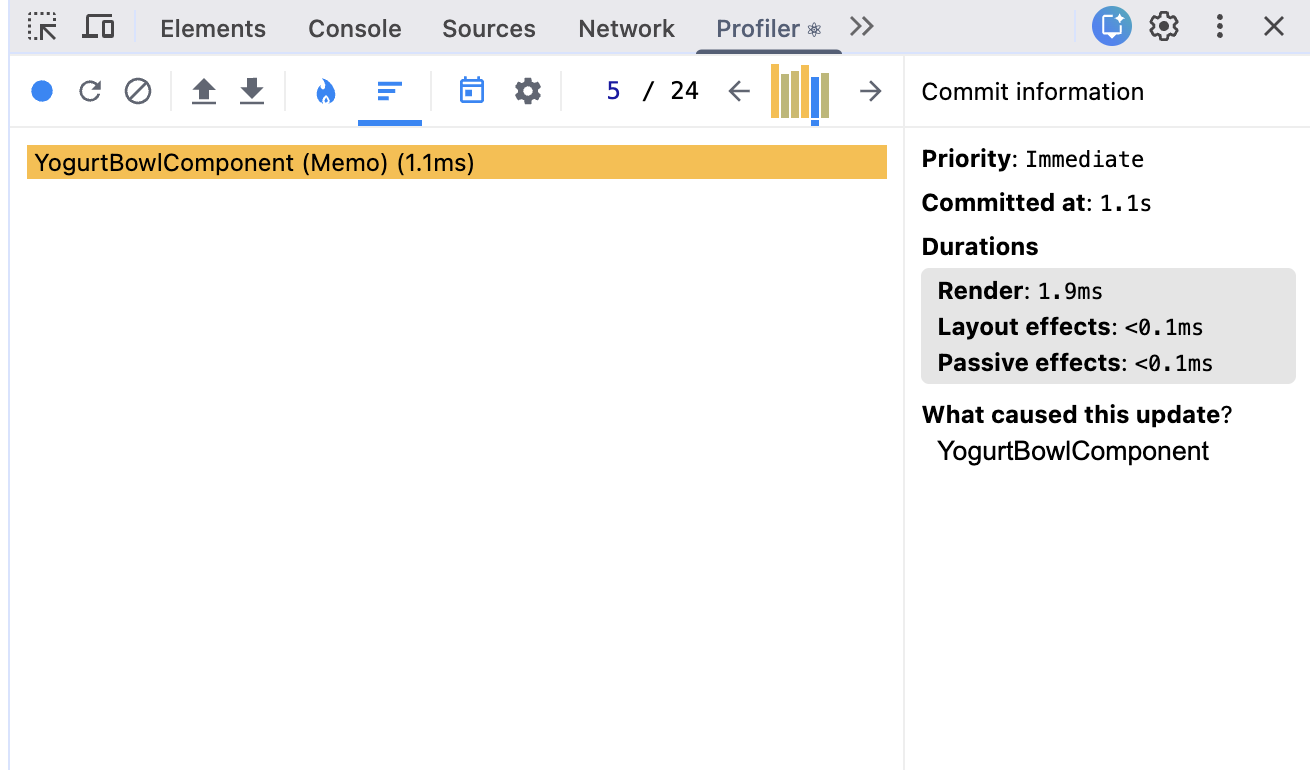Toggle the inspect element picker icon
Image resolution: width=1310 pixels, height=770 pixels.
[x=42, y=28]
